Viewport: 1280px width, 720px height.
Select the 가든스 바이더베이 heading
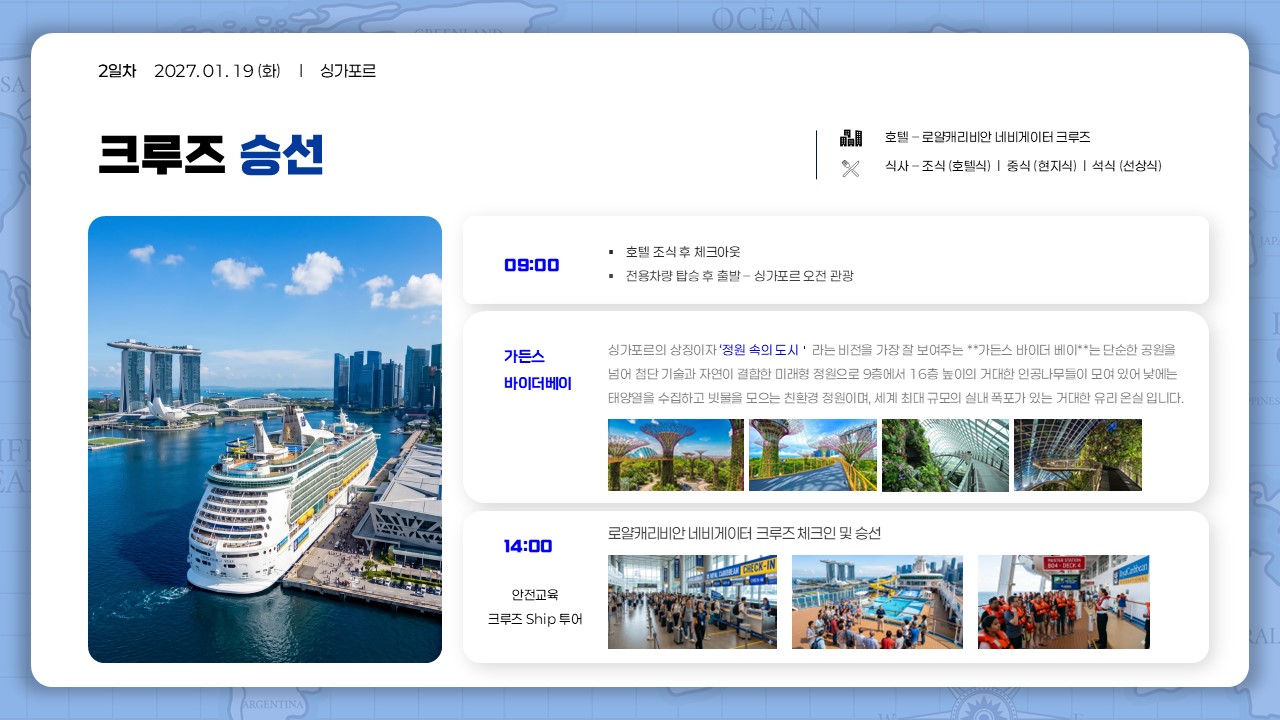coord(538,370)
